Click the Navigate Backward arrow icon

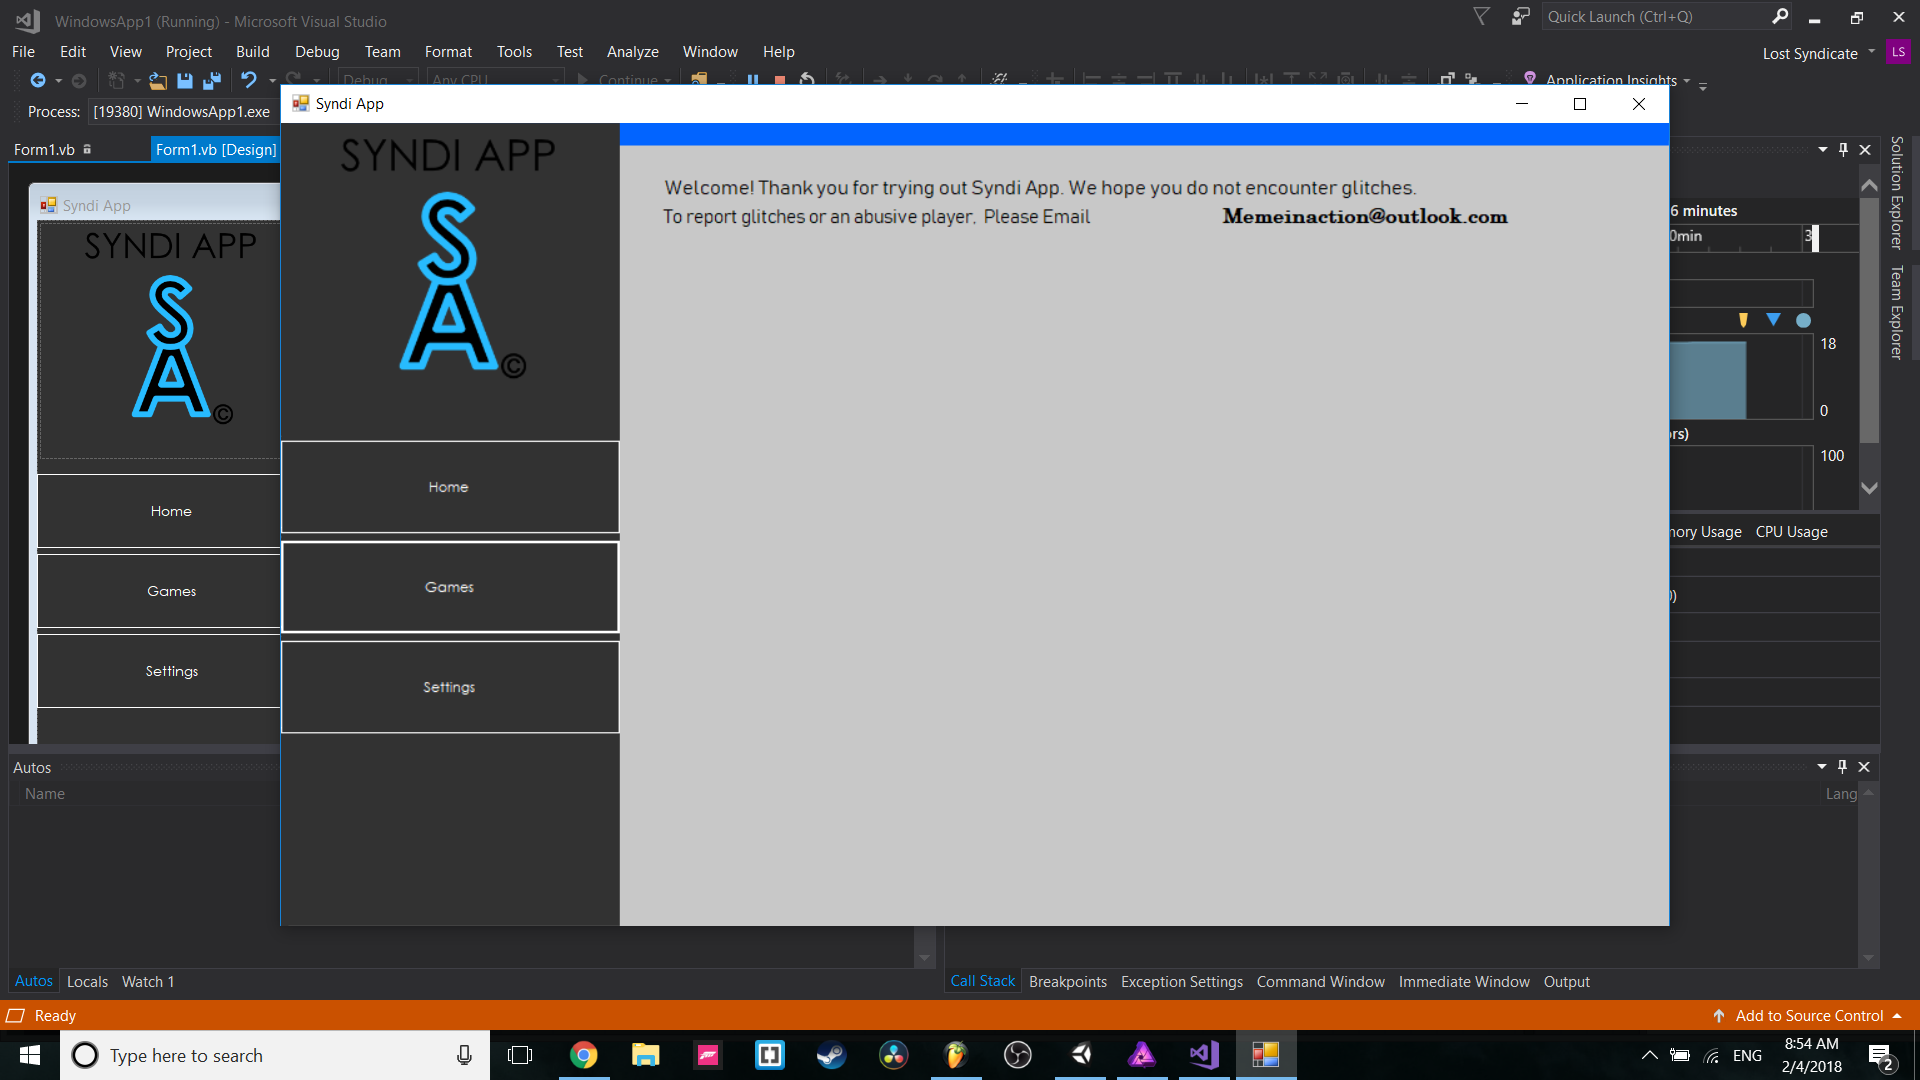(38, 80)
